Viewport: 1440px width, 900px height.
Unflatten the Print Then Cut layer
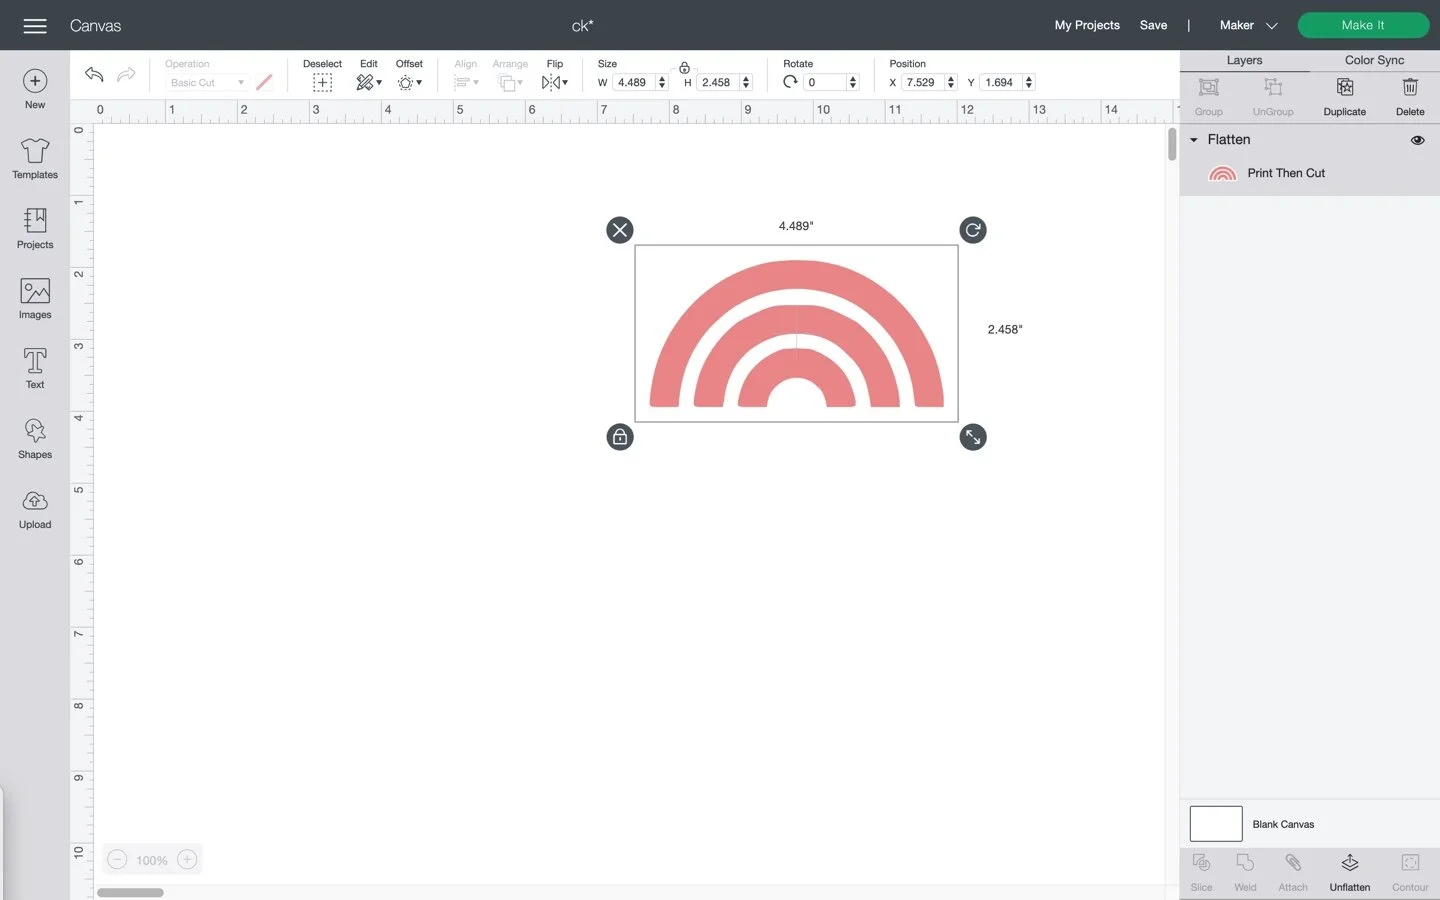click(1349, 870)
